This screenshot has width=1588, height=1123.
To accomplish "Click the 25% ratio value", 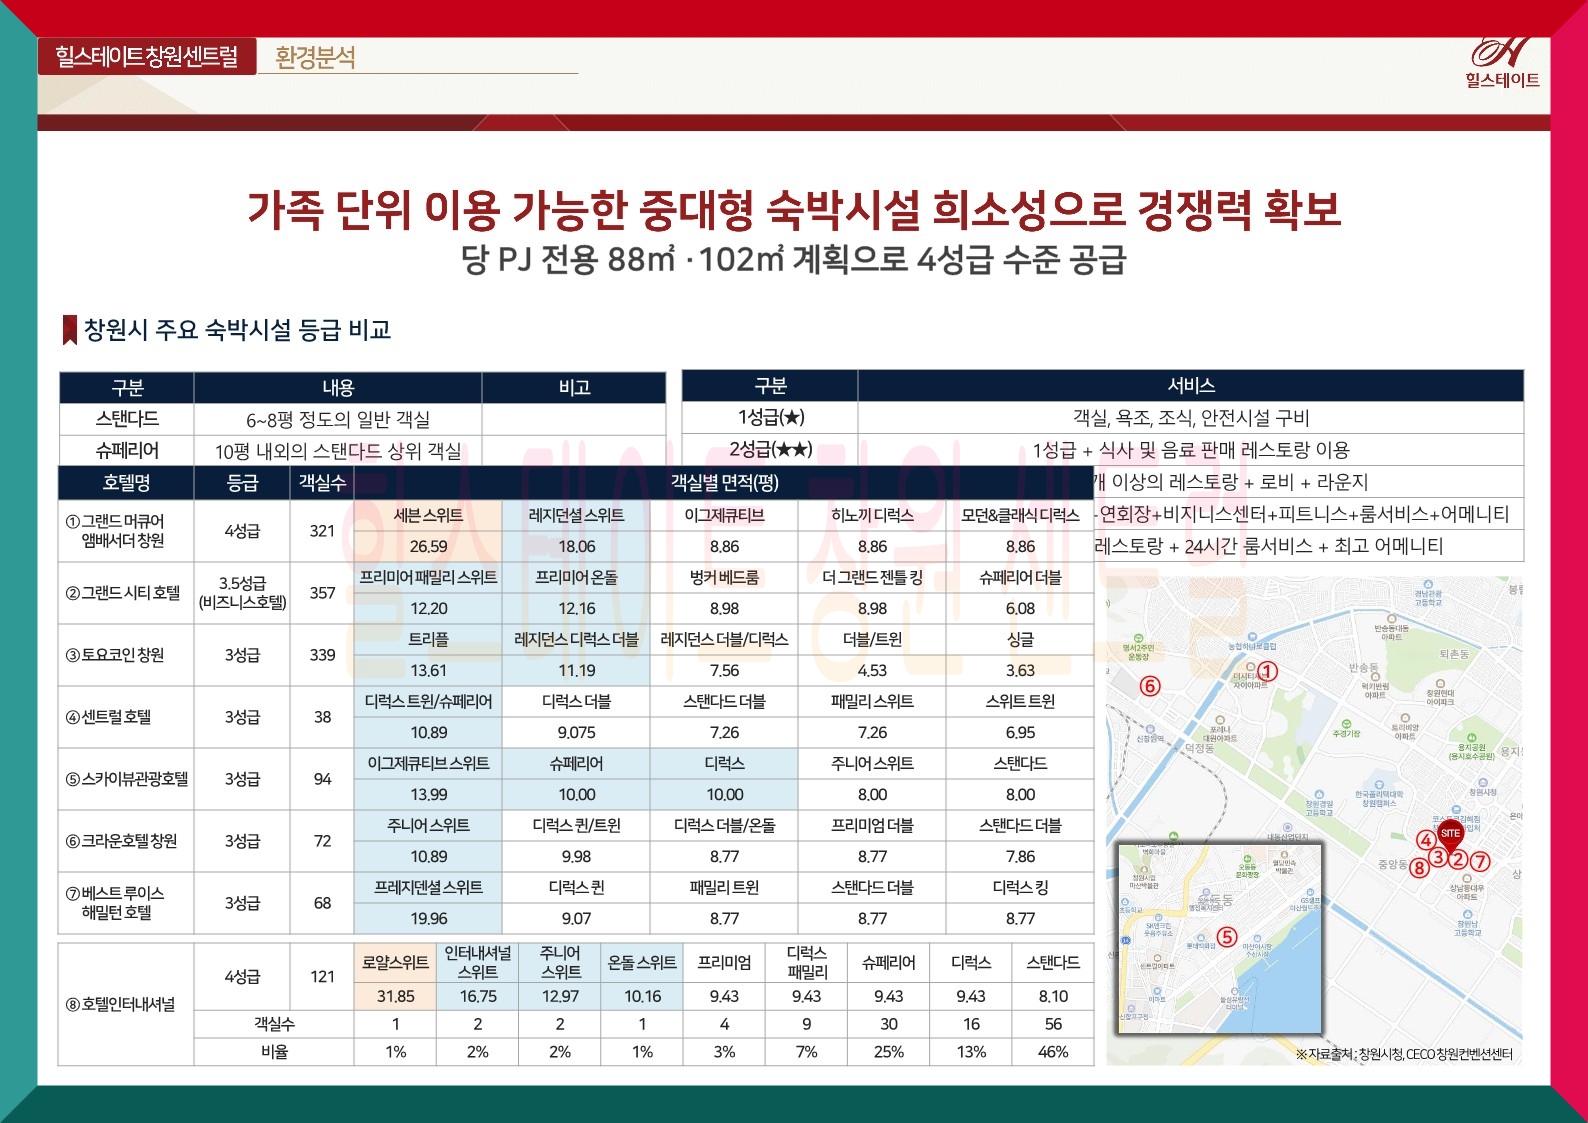I will click(x=888, y=1052).
